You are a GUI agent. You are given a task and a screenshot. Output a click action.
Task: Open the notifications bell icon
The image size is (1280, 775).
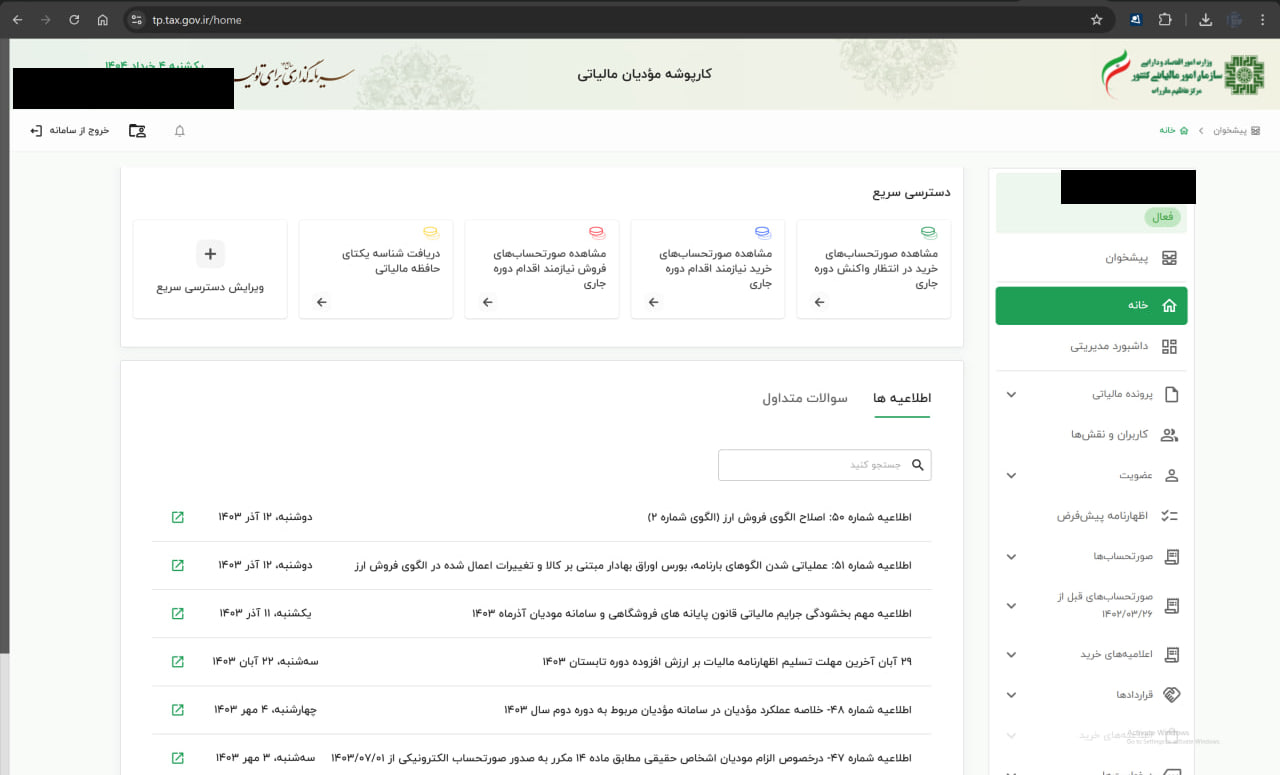point(180,131)
